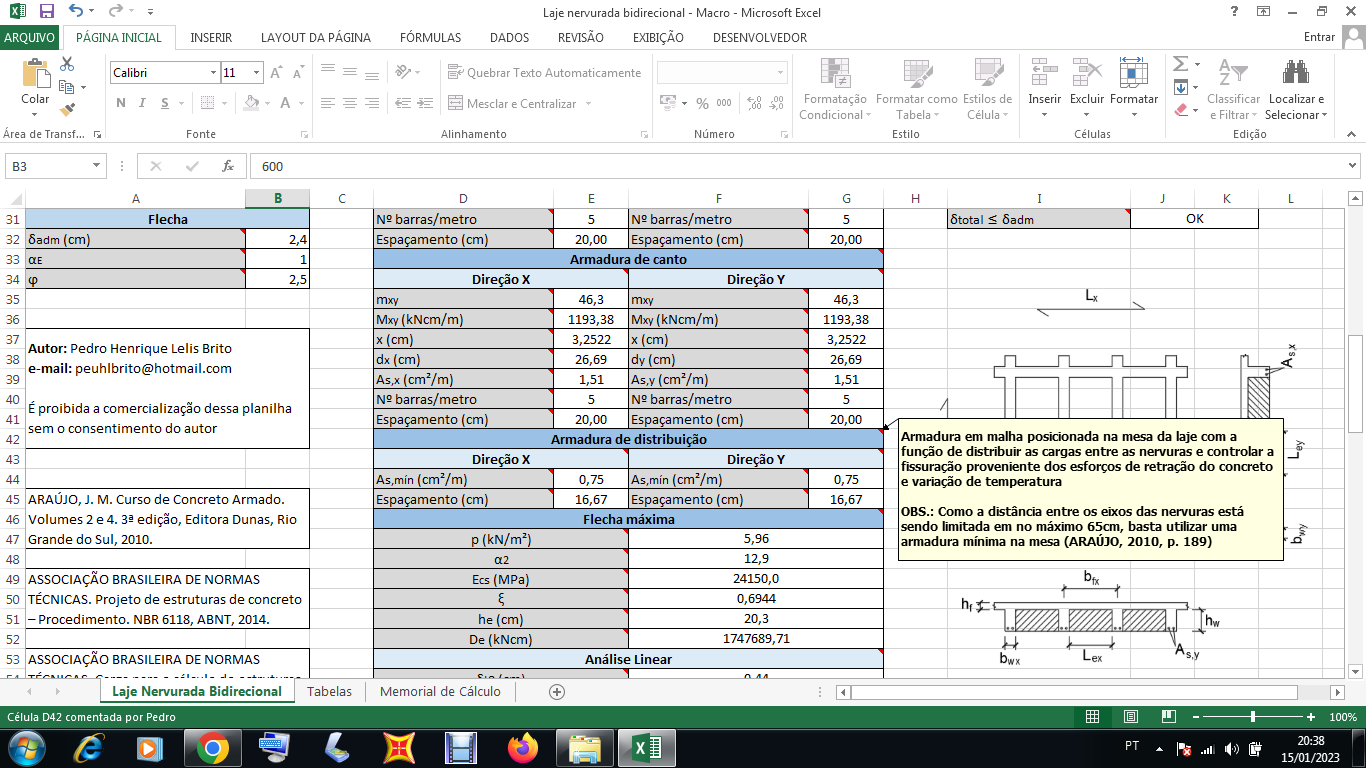This screenshot has width=1366, height=768.
Task: Switch to Normal view in status bar
Action: point(1093,717)
